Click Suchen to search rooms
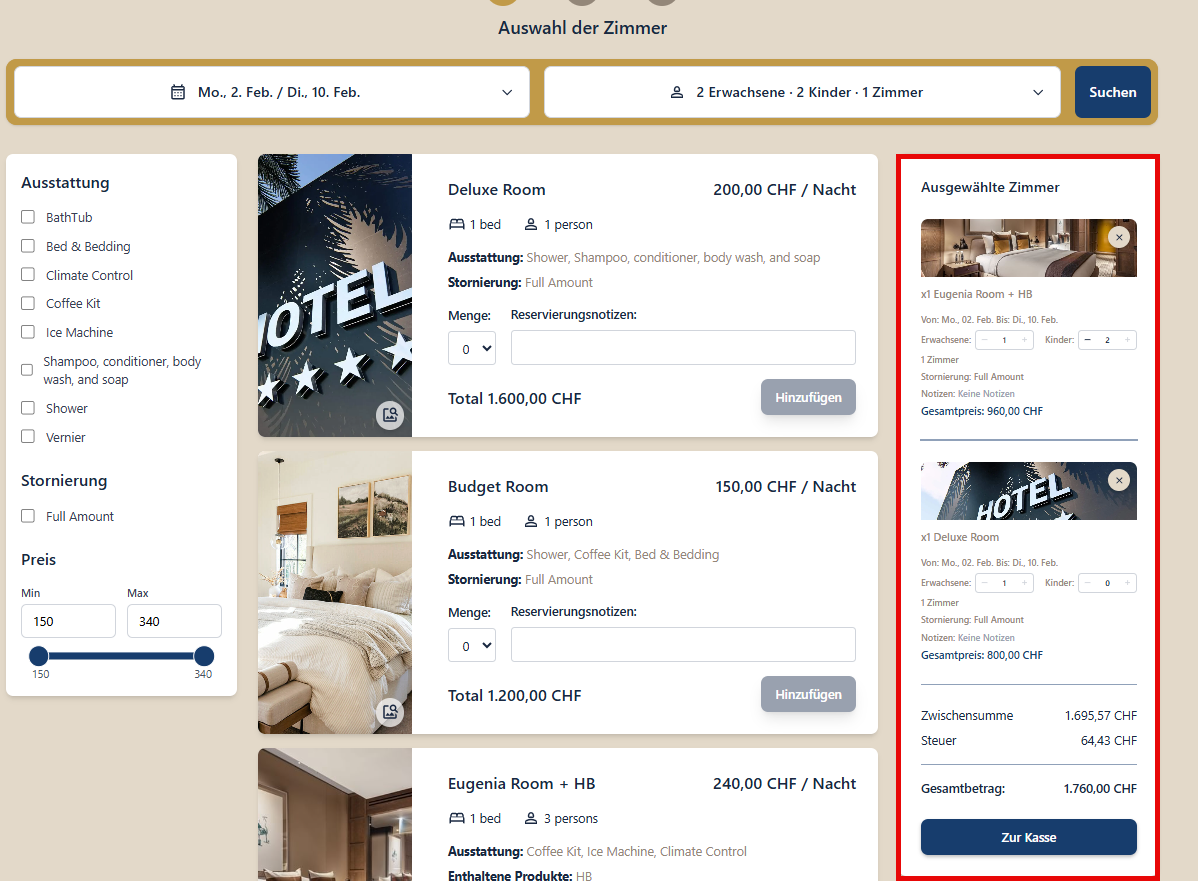The height and width of the screenshot is (881, 1198). pos(1112,92)
